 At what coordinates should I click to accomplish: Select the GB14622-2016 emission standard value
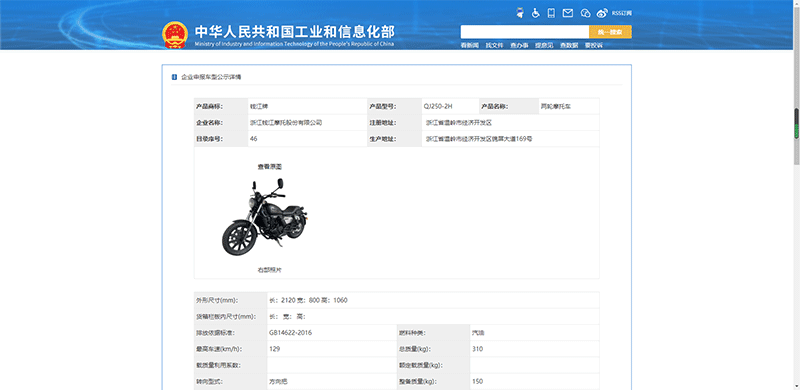(290, 333)
